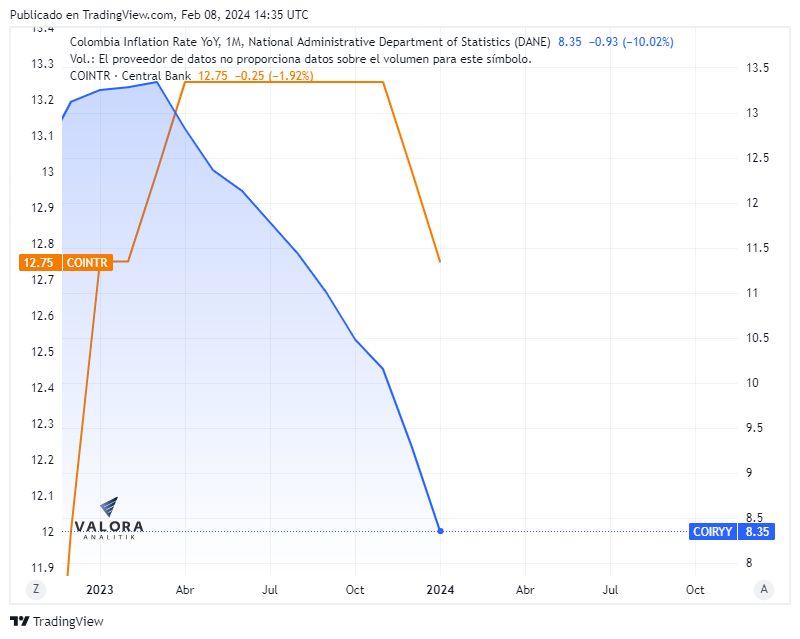
Task: Select the COINTR Central Bank legend entry
Action: click(130, 76)
